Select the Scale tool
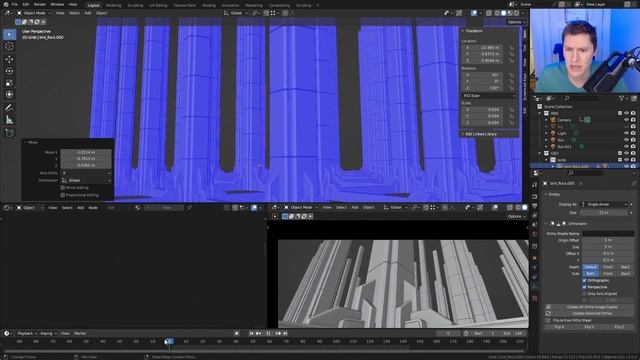 tap(9, 83)
